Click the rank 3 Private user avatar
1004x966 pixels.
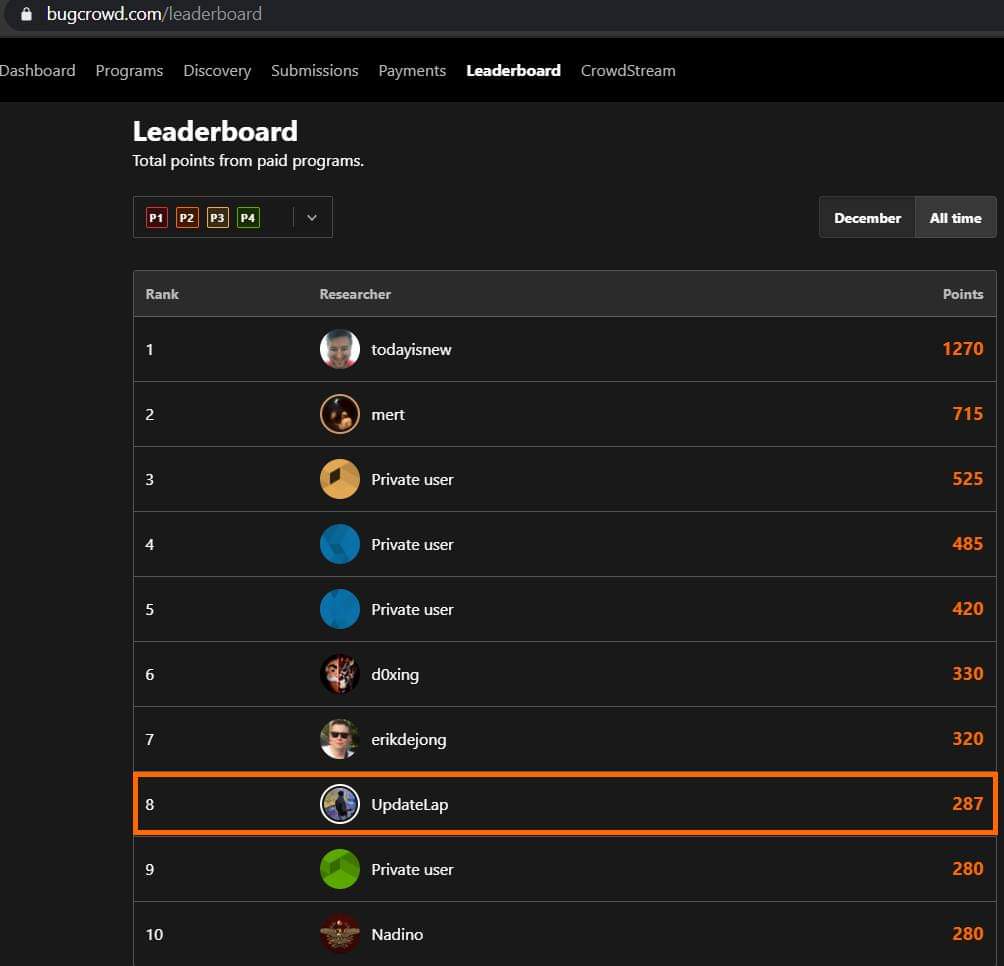coord(340,478)
